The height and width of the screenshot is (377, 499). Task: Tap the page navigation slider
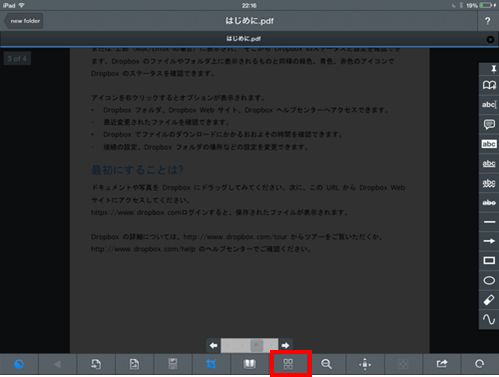coord(249,345)
